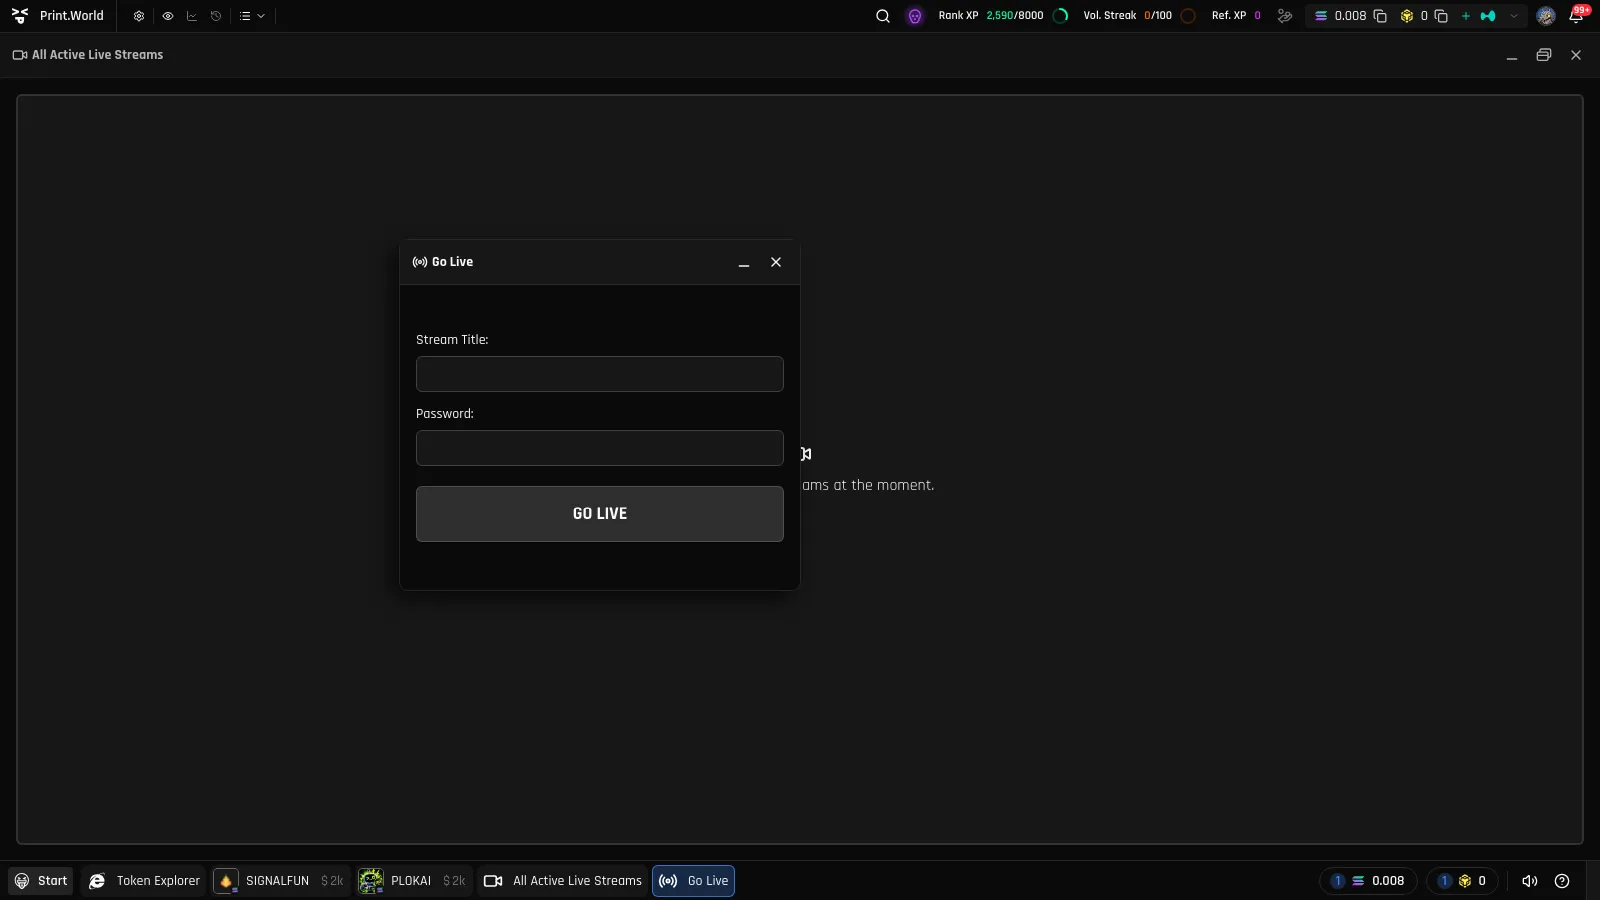Expand the wallet dropdown chevron
Screen dimensions: 1600x900
click(x=1514, y=16)
